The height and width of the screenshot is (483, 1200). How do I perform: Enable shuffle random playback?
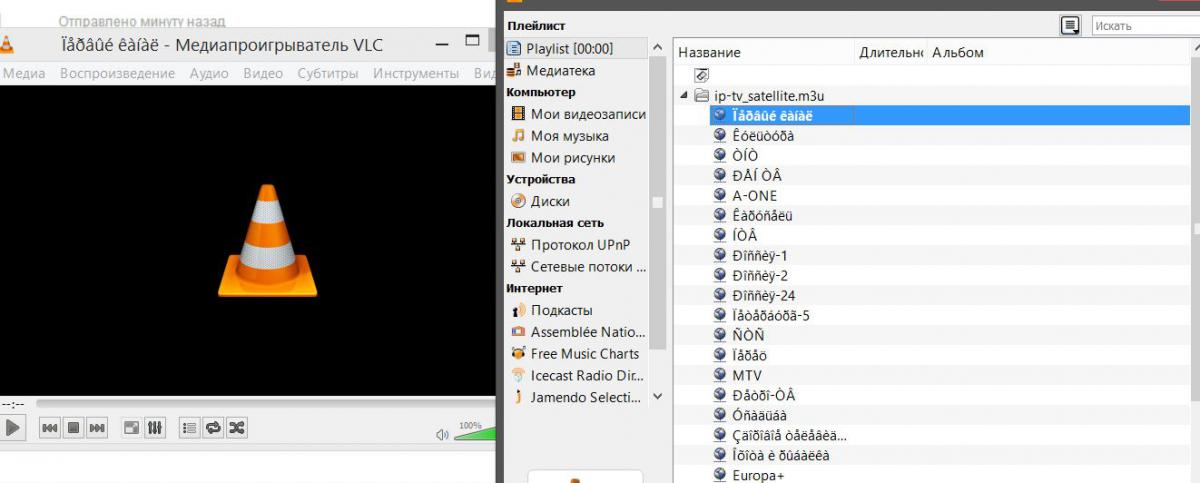click(x=237, y=428)
